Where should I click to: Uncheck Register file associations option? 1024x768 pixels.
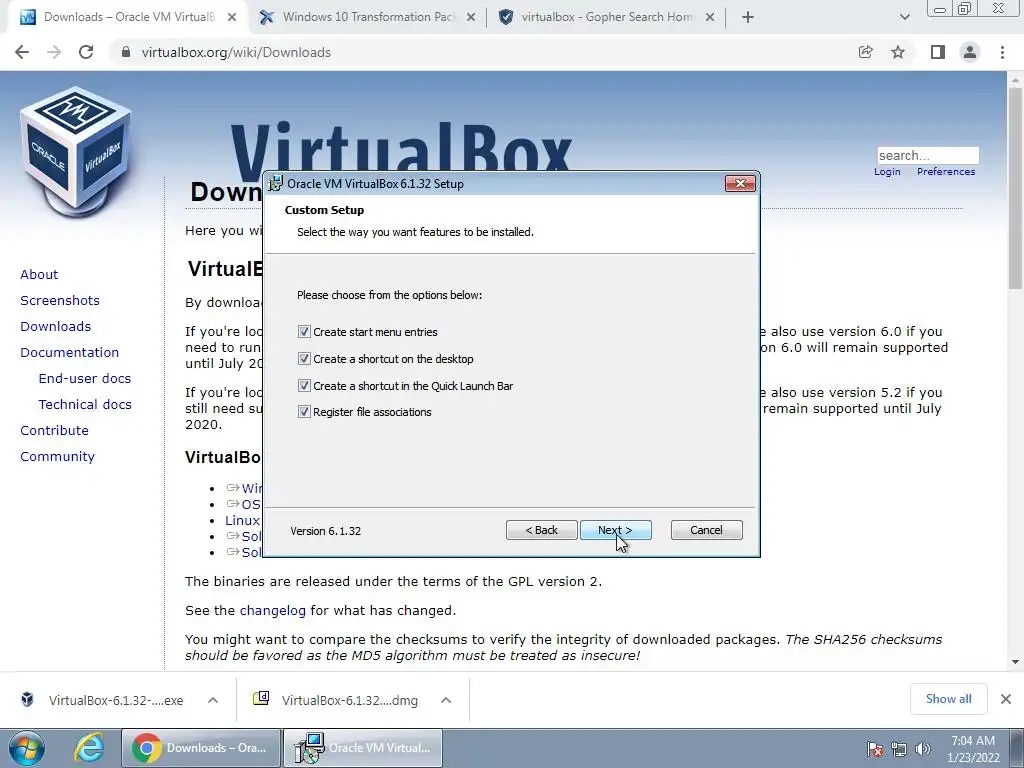[304, 411]
